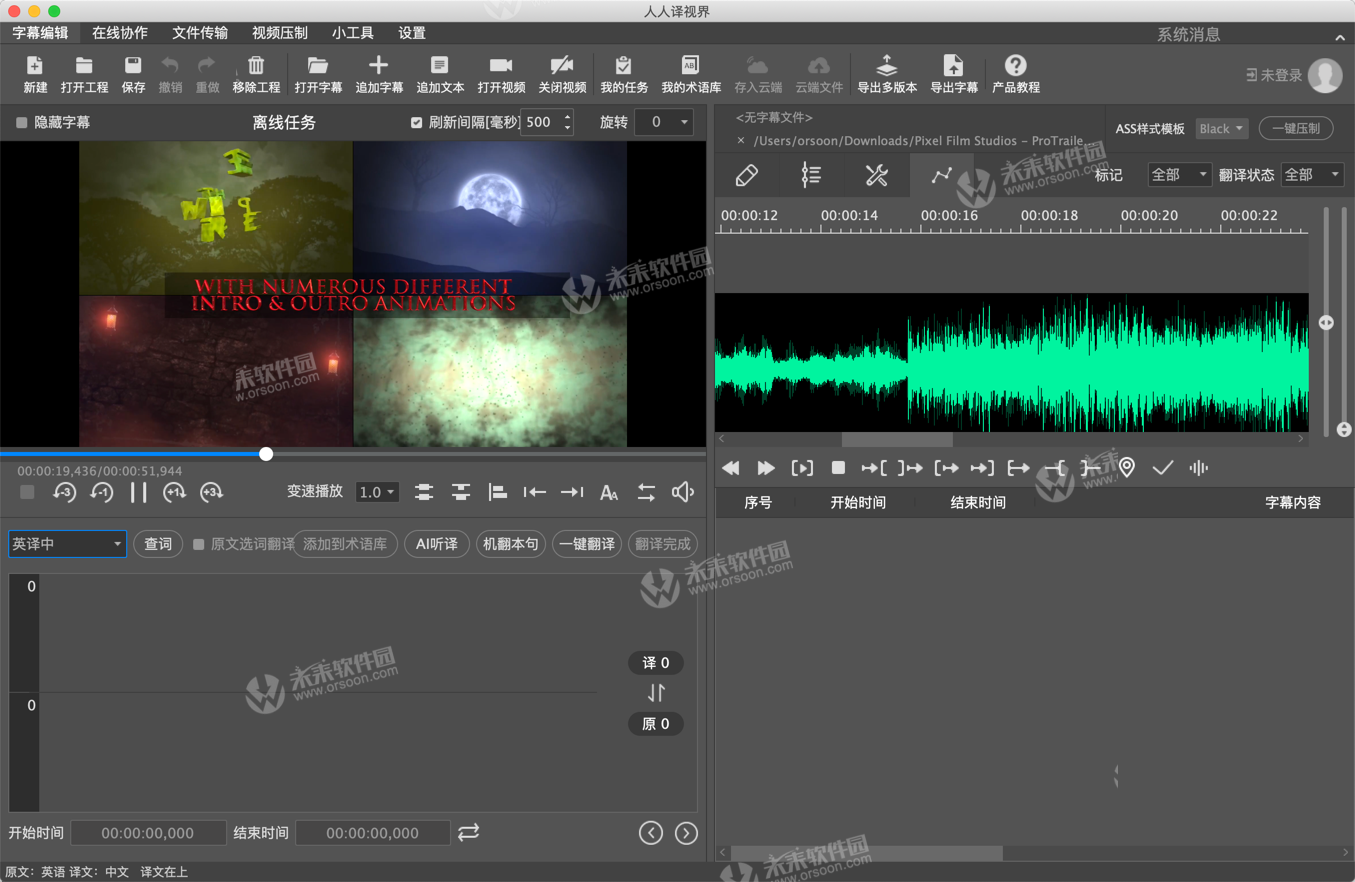Click the font size AA icon
The image size is (1355, 882).
609,492
